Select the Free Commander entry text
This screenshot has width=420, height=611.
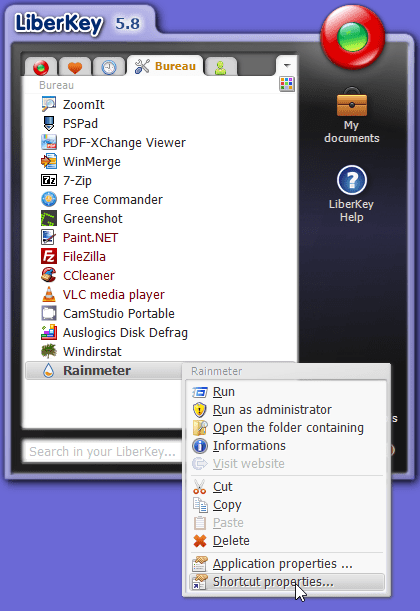click(113, 200)
